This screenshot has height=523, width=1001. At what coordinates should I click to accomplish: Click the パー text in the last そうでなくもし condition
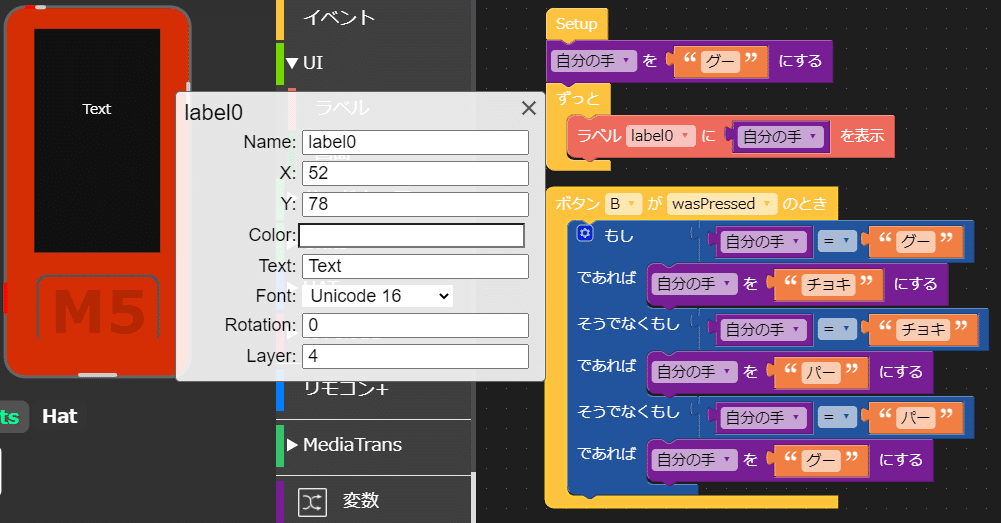[x=915, y=418]
